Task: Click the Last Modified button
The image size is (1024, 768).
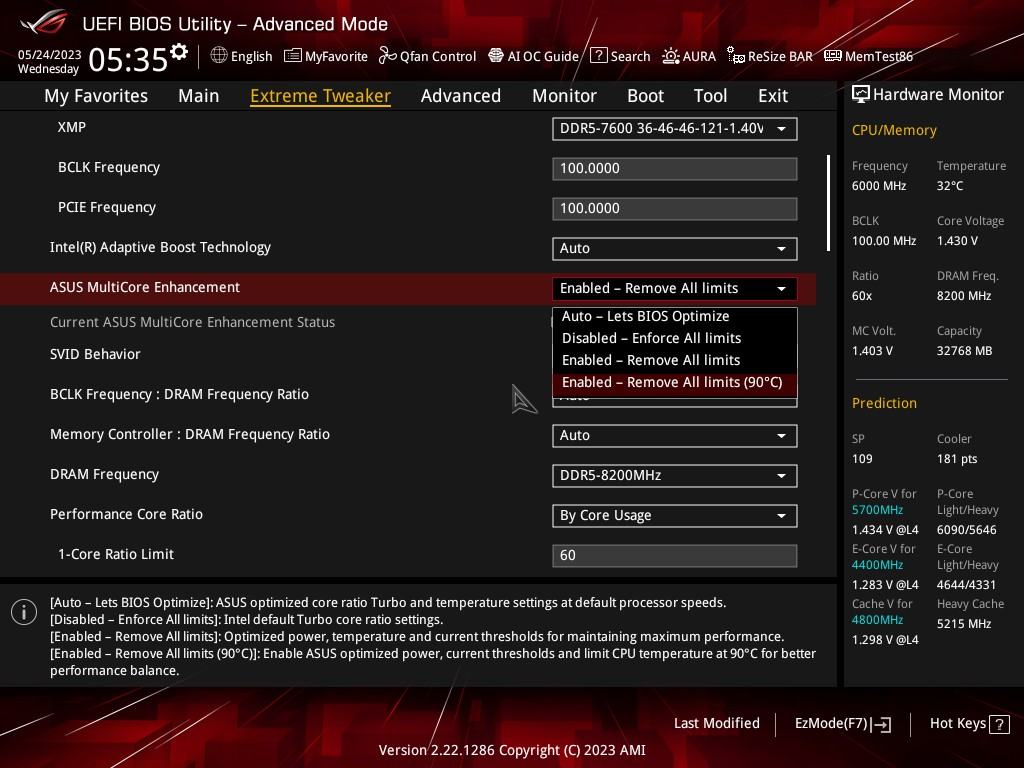Action: 716,724
